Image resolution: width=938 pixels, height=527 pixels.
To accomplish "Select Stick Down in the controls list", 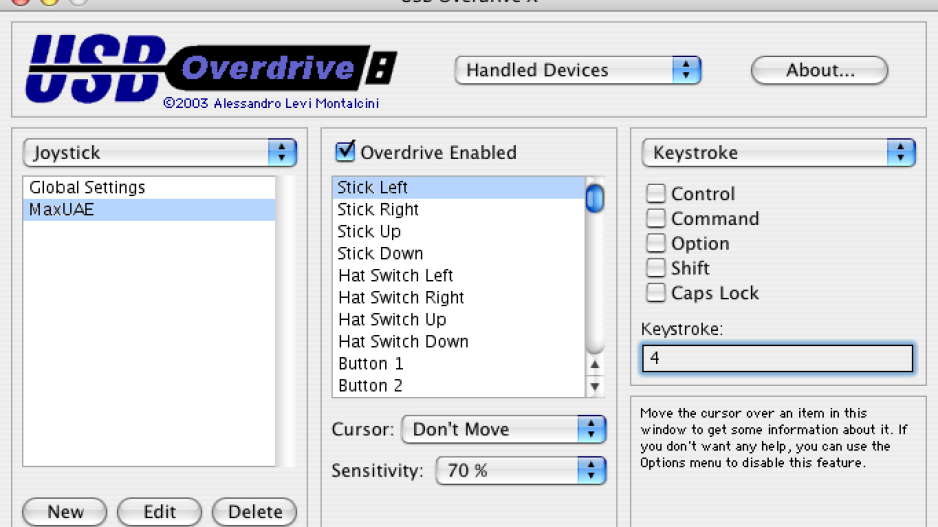I will click(x=458, y=254).
